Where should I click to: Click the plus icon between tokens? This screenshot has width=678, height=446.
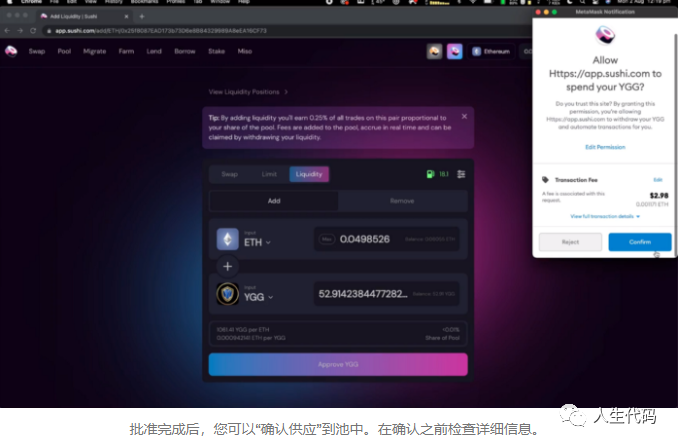click(228, 267)
